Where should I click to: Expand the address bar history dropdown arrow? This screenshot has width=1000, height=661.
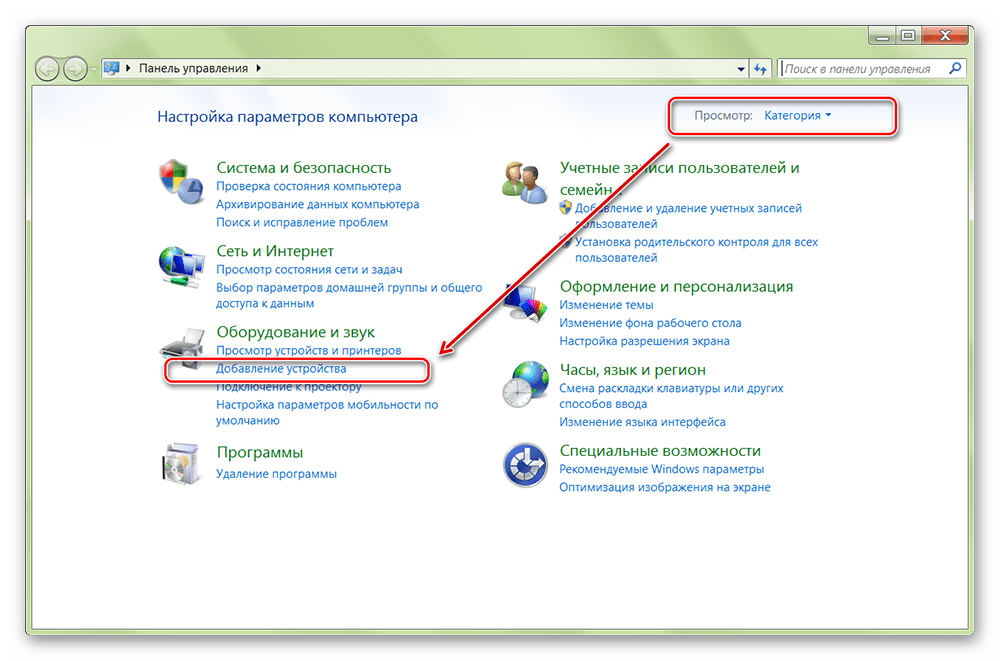(x=741, y=69)
